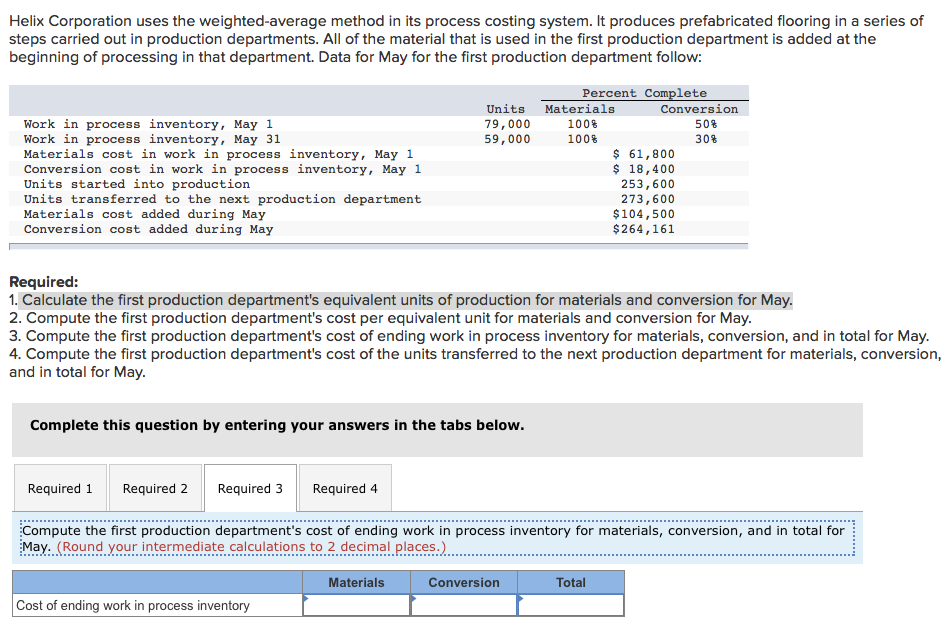Viewport: 950px width, 627px height.
Task: Click the Total column header in answer table
Action: pyautogui.click(x=571, y=582)
